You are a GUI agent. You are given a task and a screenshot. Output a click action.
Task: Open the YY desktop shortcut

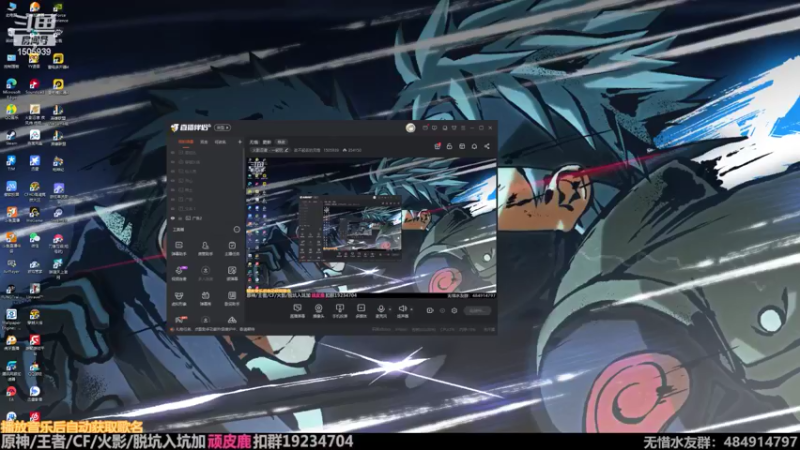(34, 61)
